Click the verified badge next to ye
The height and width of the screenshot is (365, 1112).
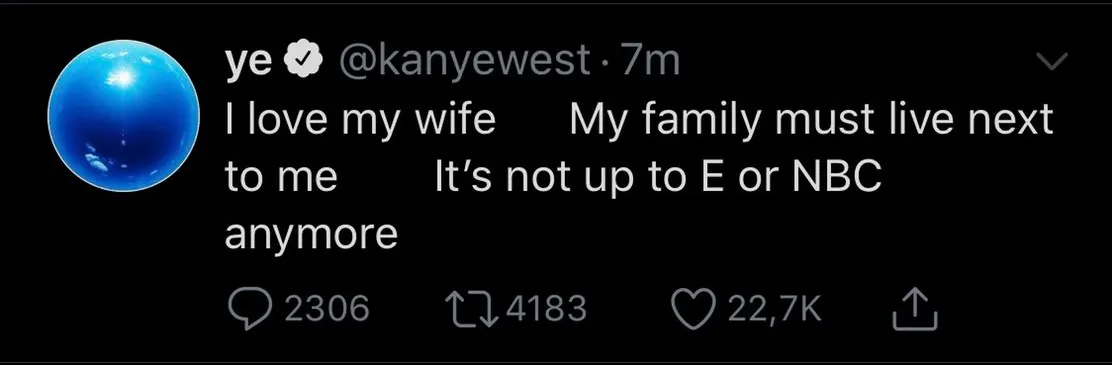[x=301, y=62]
